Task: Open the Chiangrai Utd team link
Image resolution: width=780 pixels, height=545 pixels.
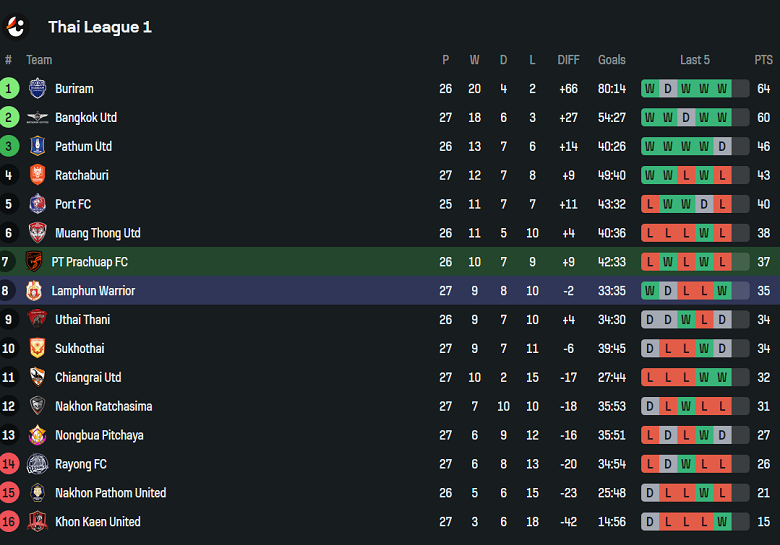Action: (x=88, y=378)
